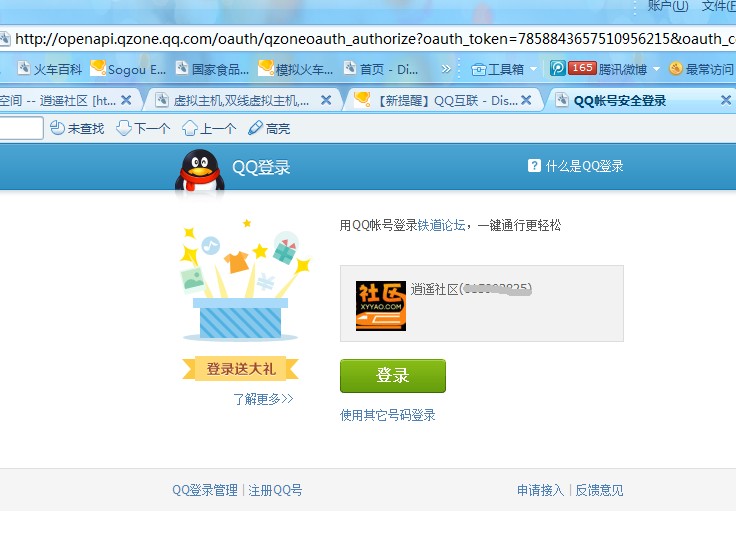The height and width of the screenshot is (544, 736).
Task: Open the 申请接入 footer link
Action: pos(540,490)
